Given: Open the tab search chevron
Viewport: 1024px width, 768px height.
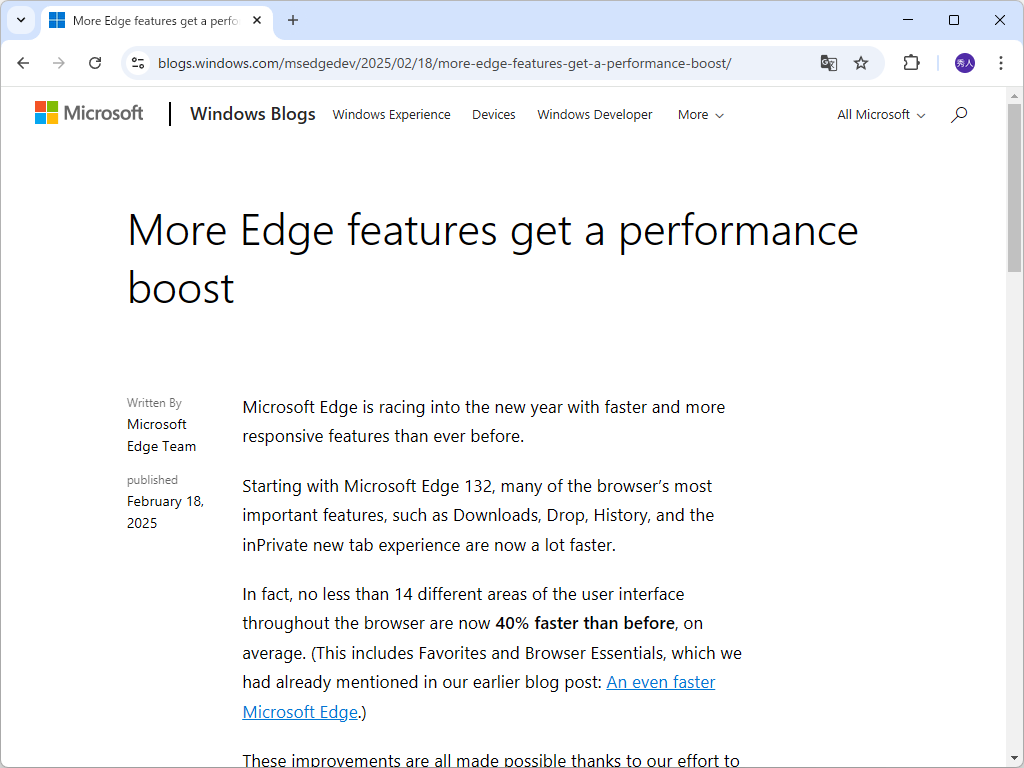Looking at the screenshot, I should point(21,20).
